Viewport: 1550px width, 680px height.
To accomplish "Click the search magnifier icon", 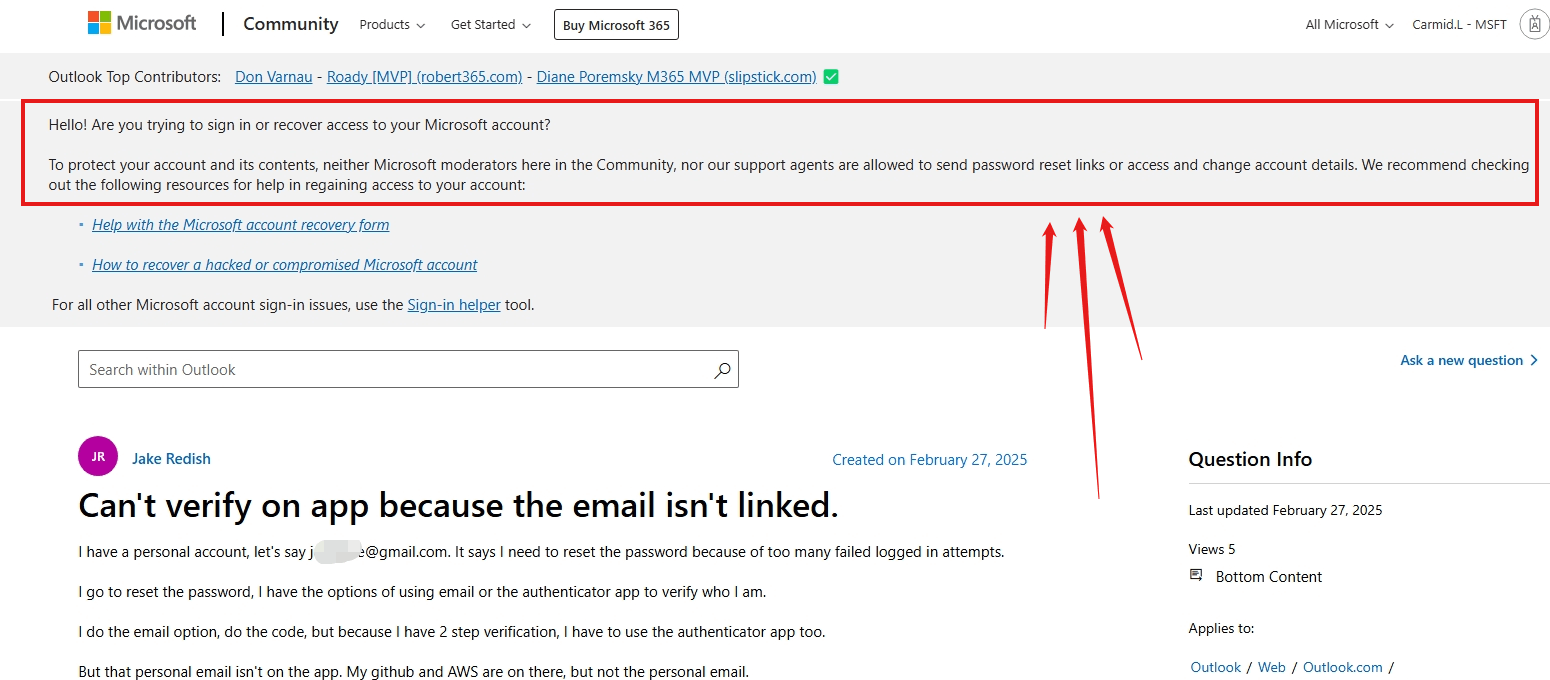I will 722,370.
